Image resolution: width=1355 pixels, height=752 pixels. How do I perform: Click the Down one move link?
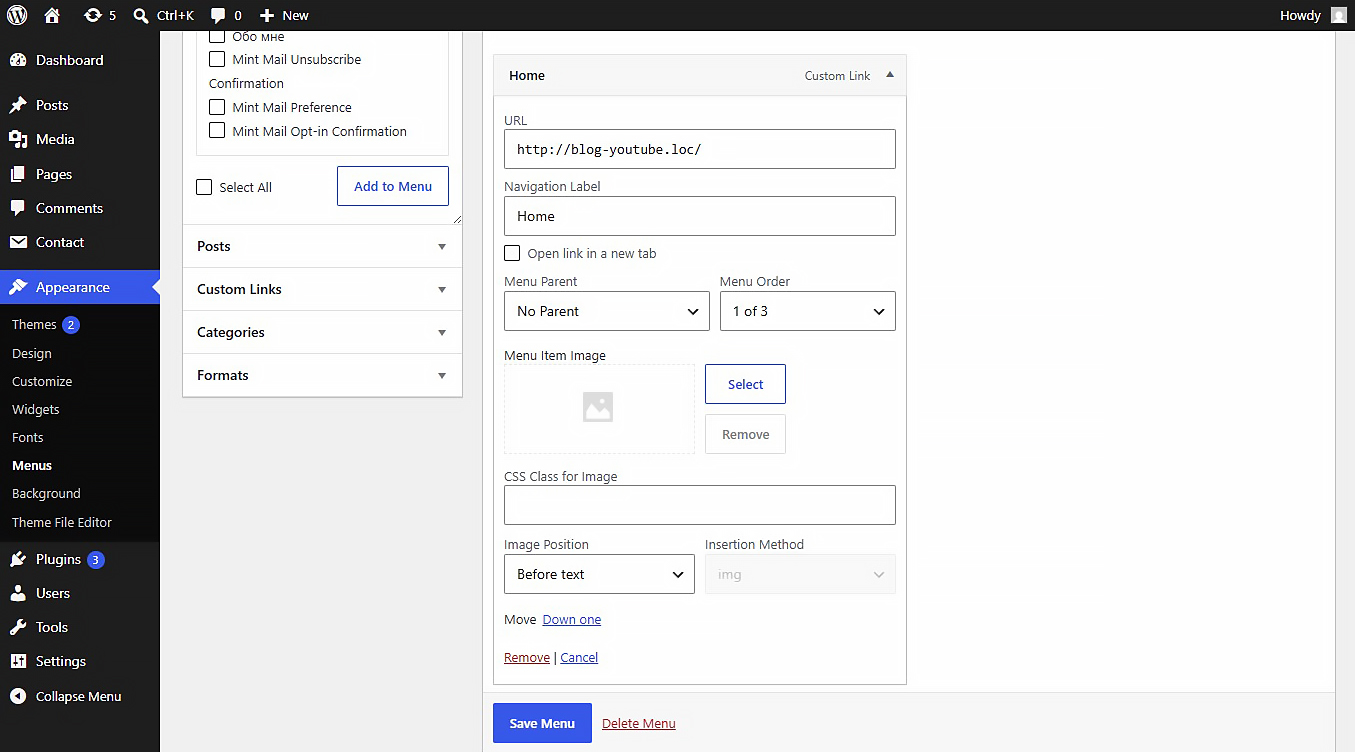(572, 619)
